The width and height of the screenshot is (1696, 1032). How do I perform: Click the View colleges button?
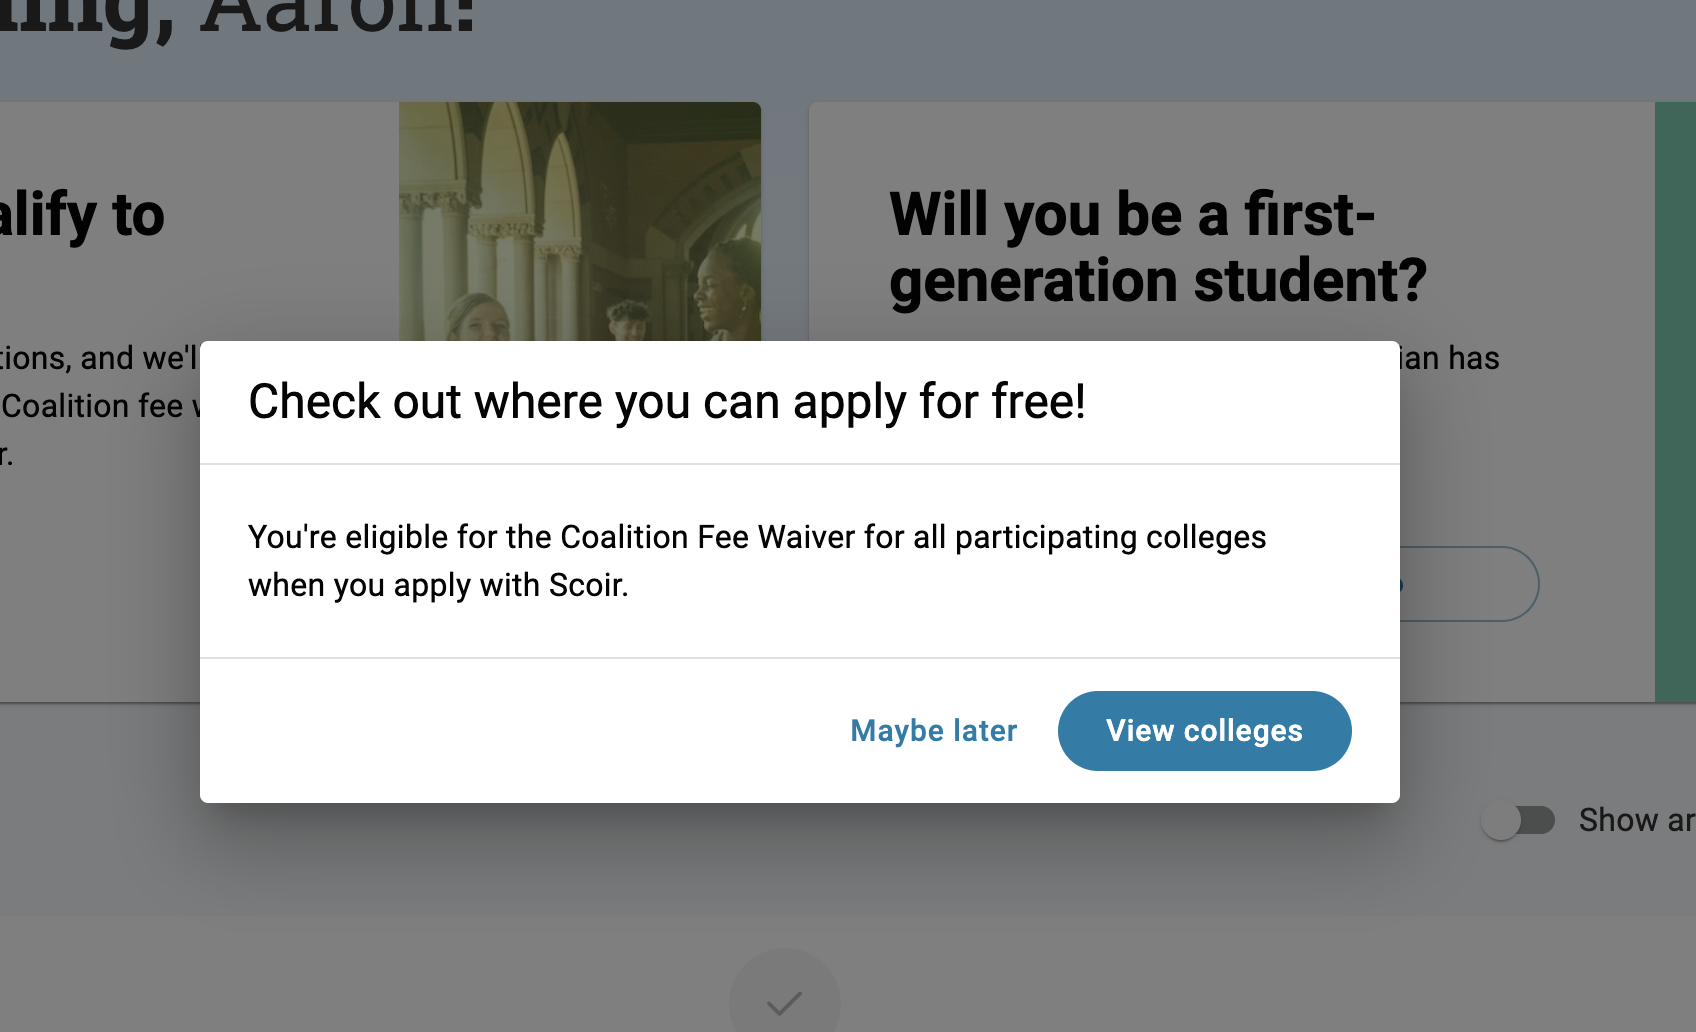tap(1204, 731)
